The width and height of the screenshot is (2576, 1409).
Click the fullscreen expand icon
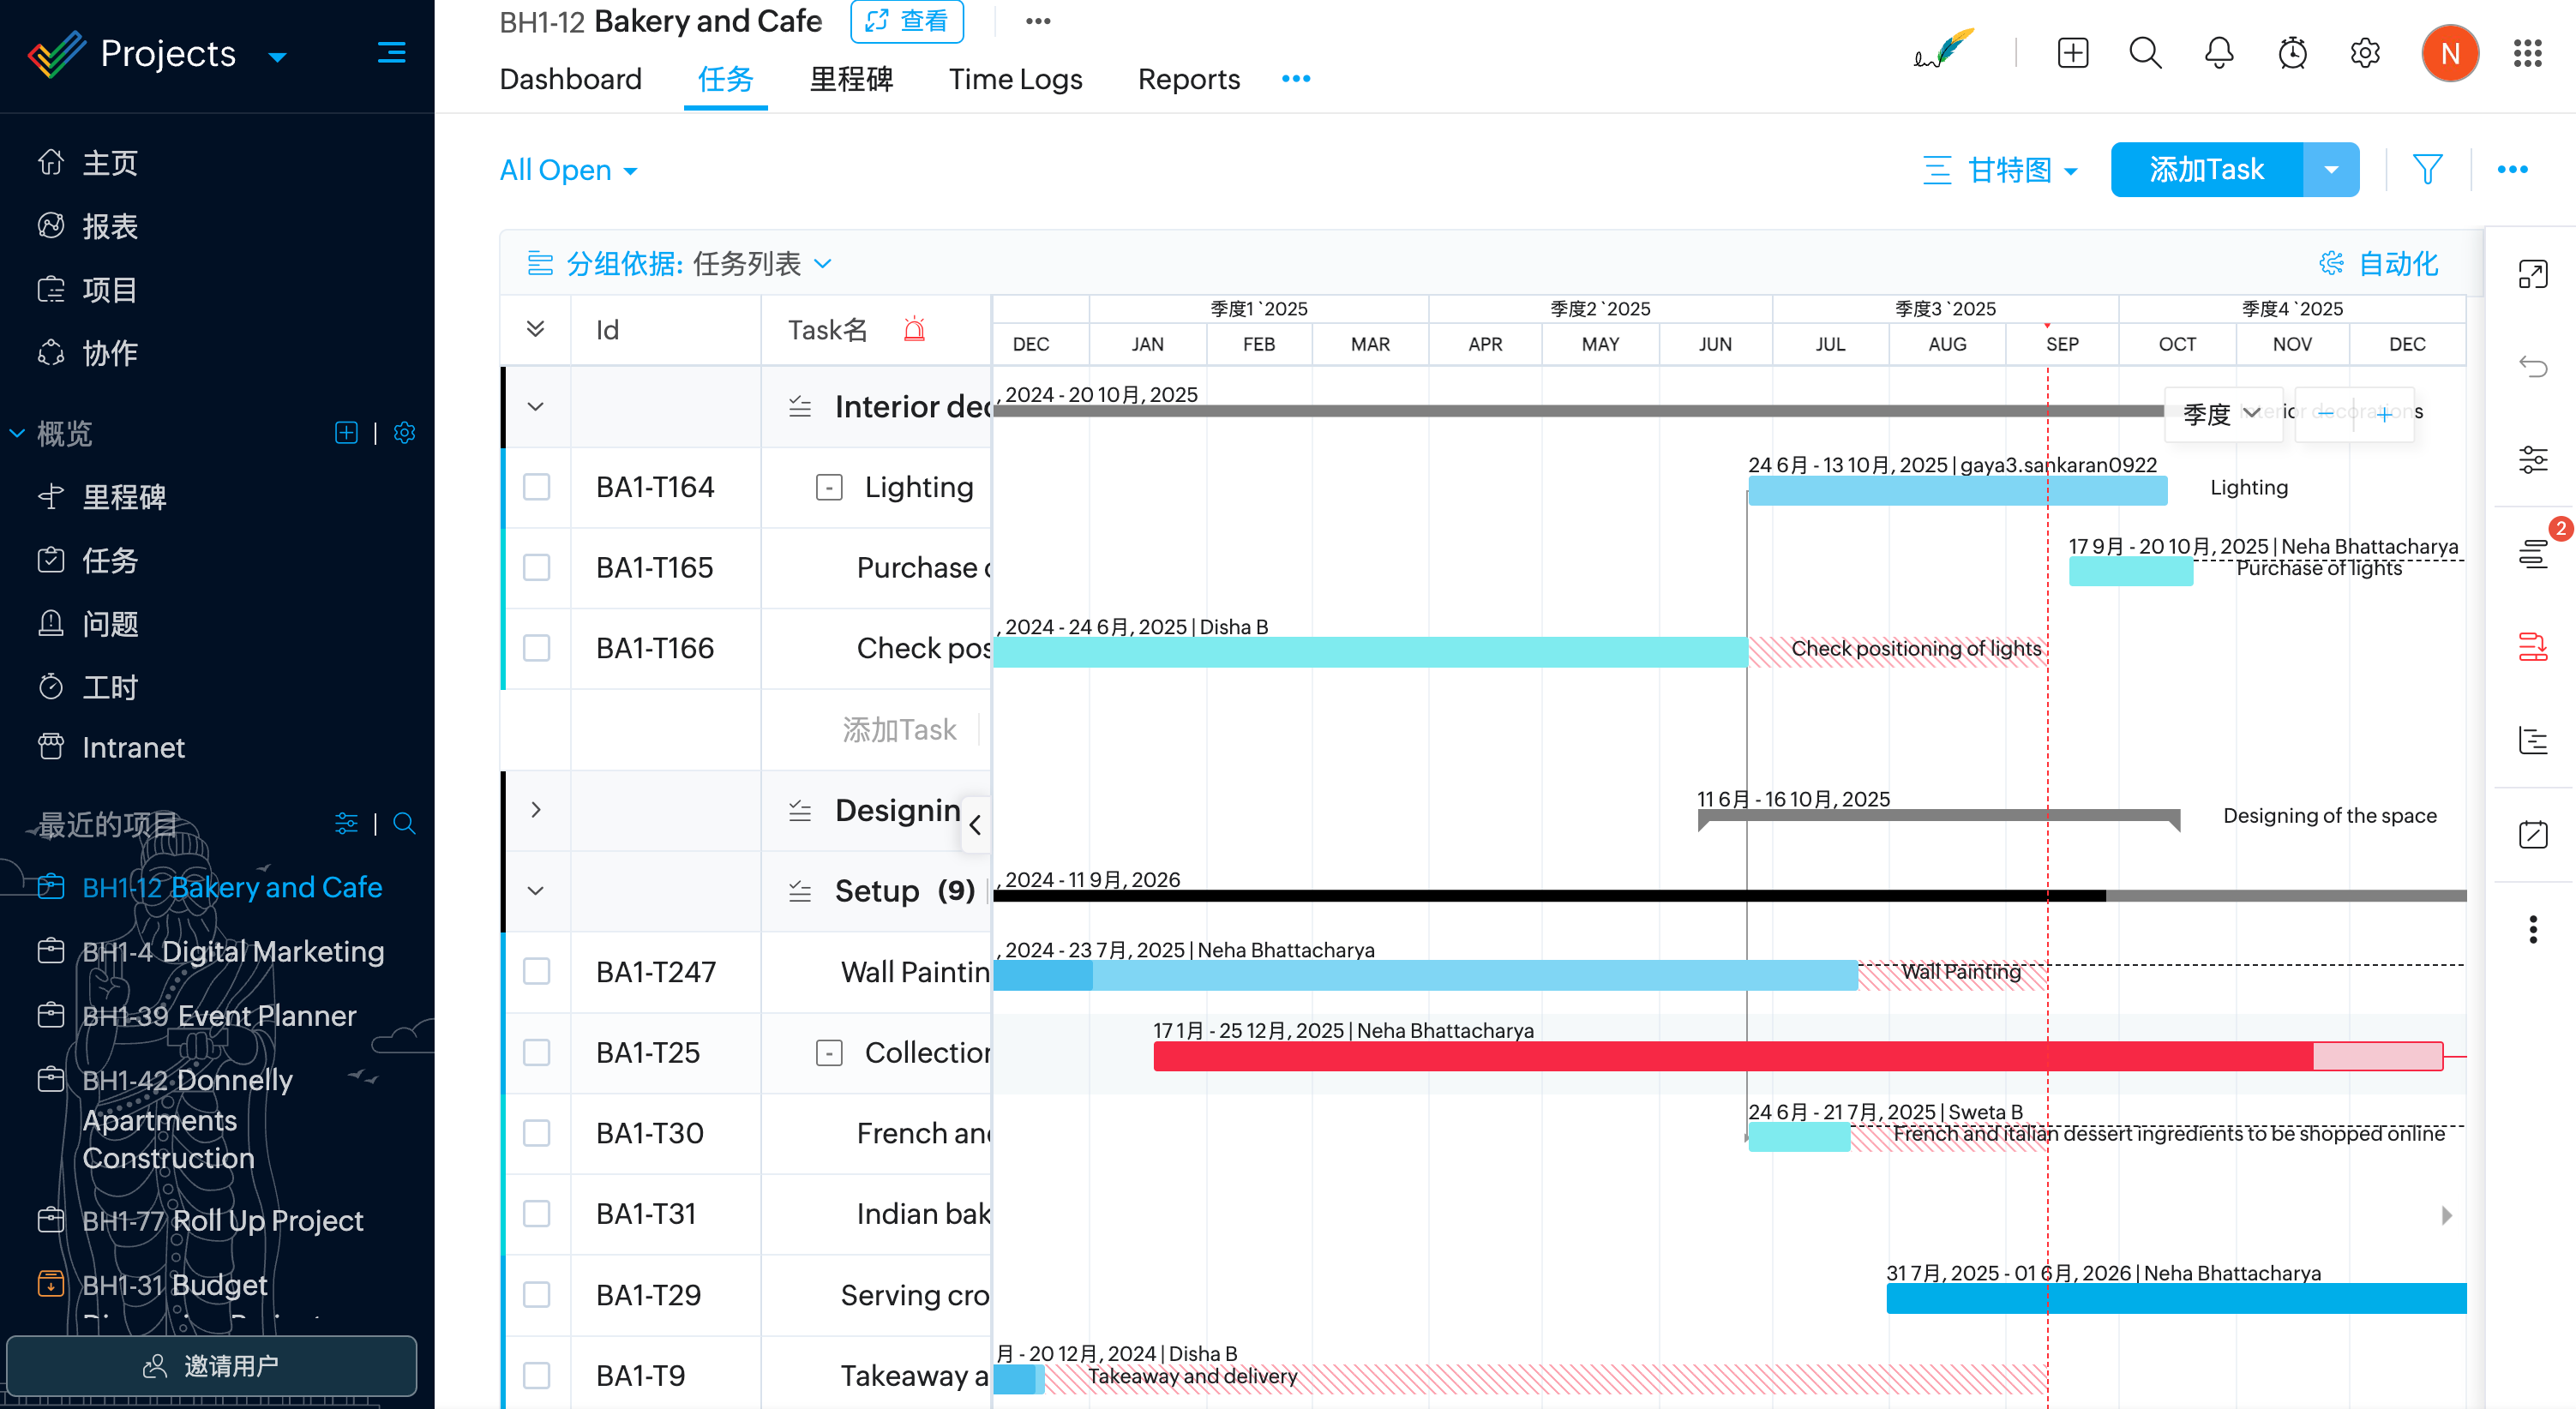(2532, 274)
